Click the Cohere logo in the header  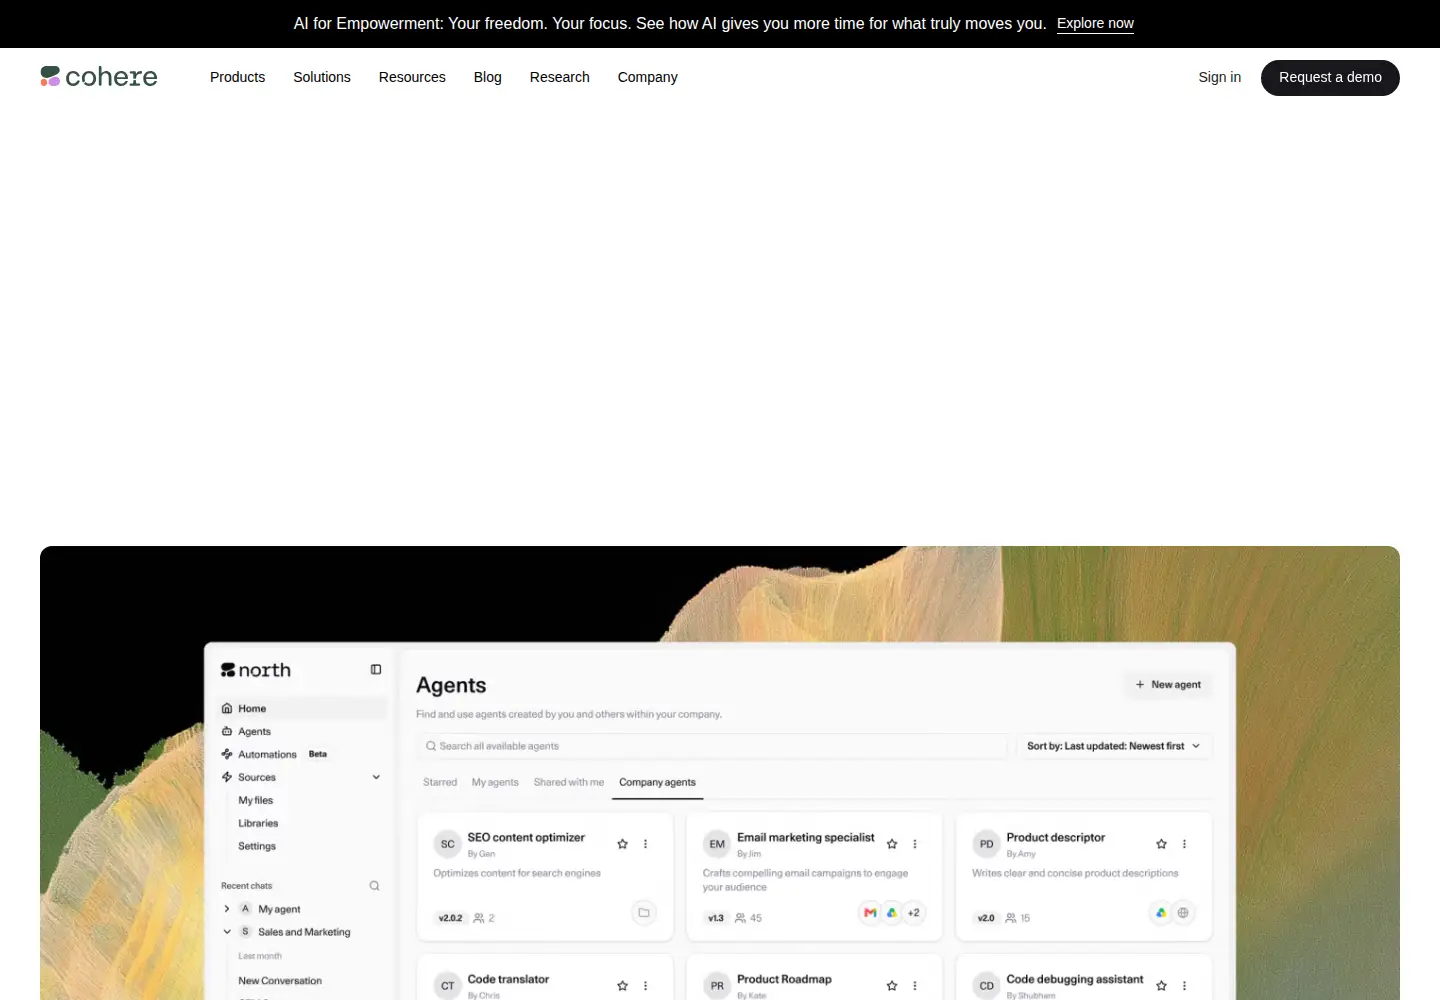pos(99,77)
